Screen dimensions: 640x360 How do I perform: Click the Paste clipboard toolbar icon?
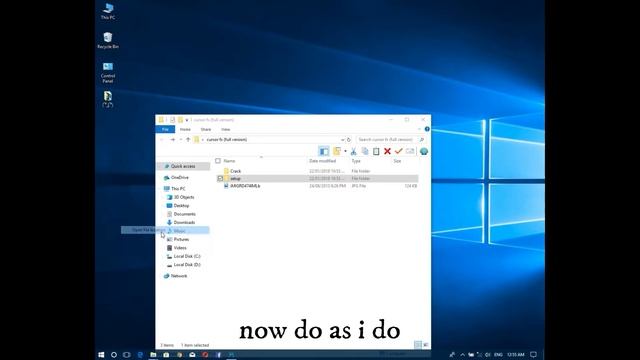click(x=376, y=151)
